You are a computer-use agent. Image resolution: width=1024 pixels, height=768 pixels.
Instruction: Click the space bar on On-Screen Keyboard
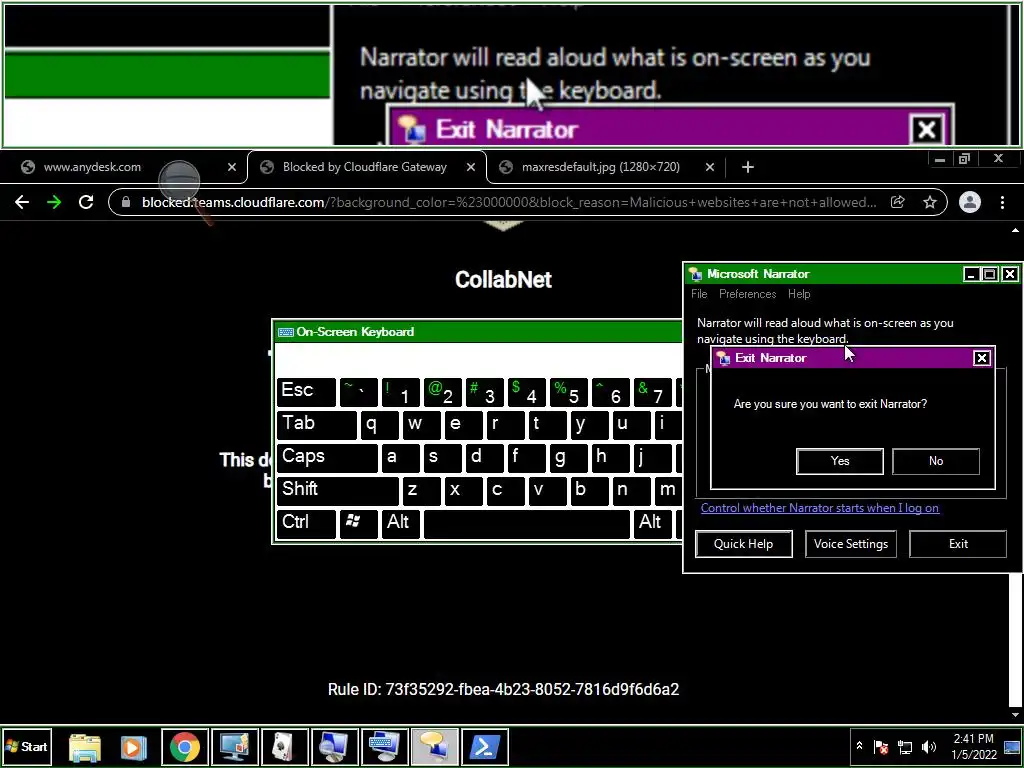[526, 524]
